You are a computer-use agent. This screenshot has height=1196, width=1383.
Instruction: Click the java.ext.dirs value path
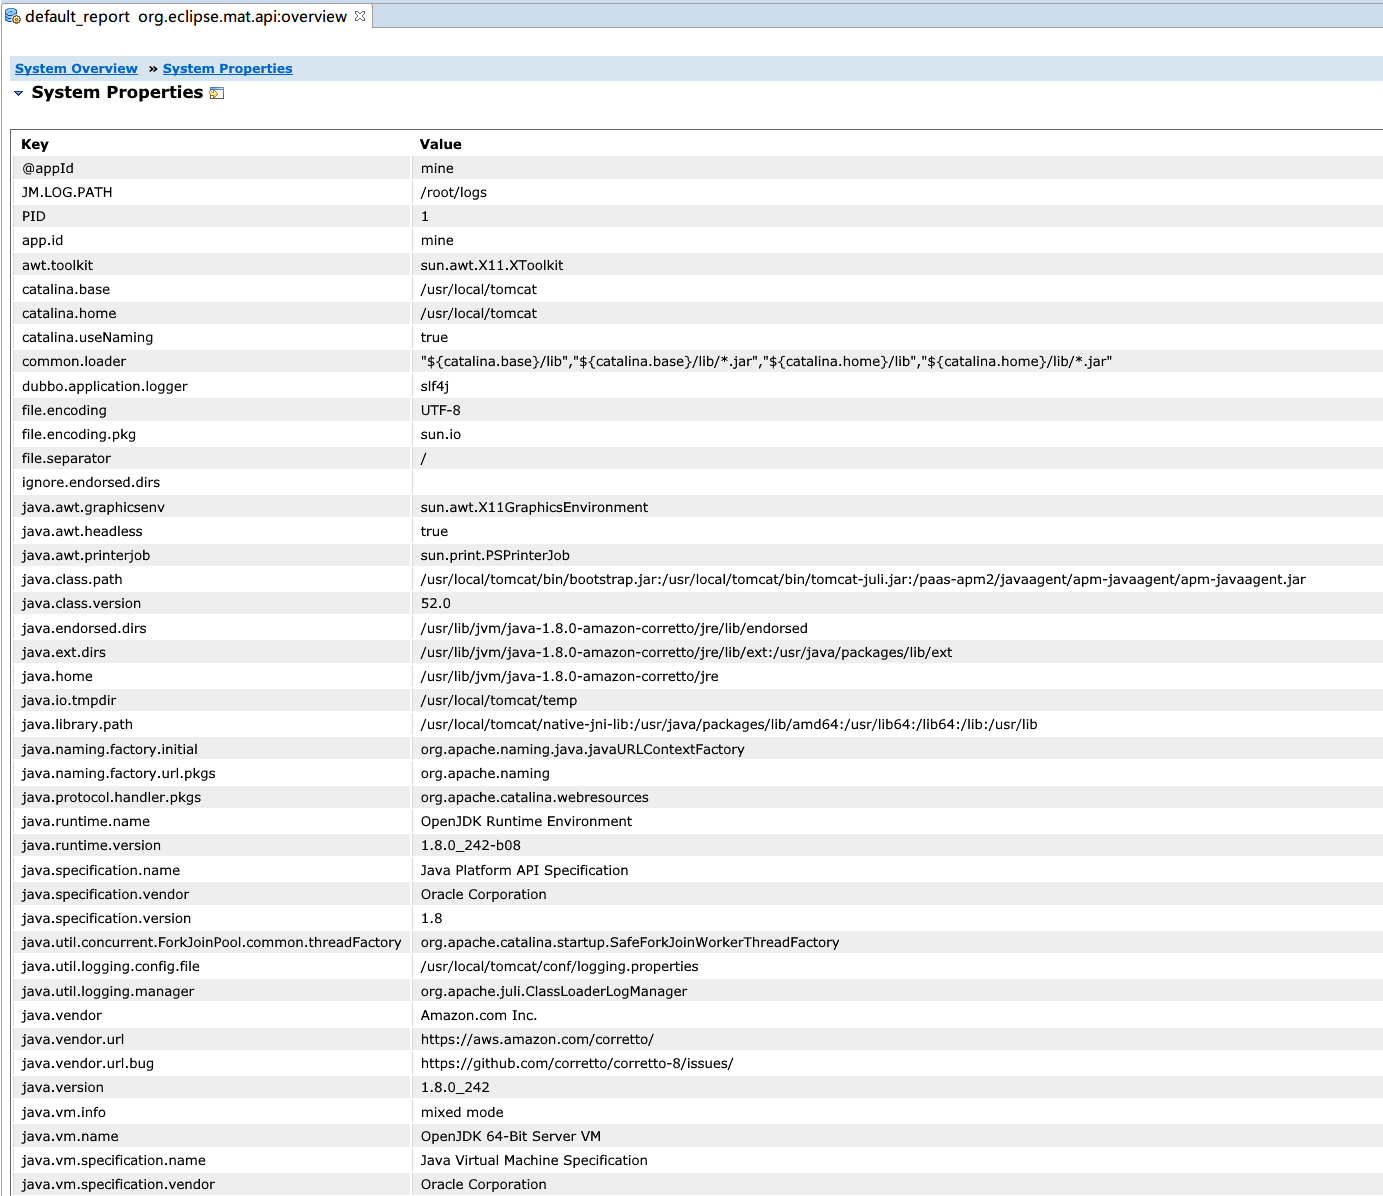coord(687,652)
